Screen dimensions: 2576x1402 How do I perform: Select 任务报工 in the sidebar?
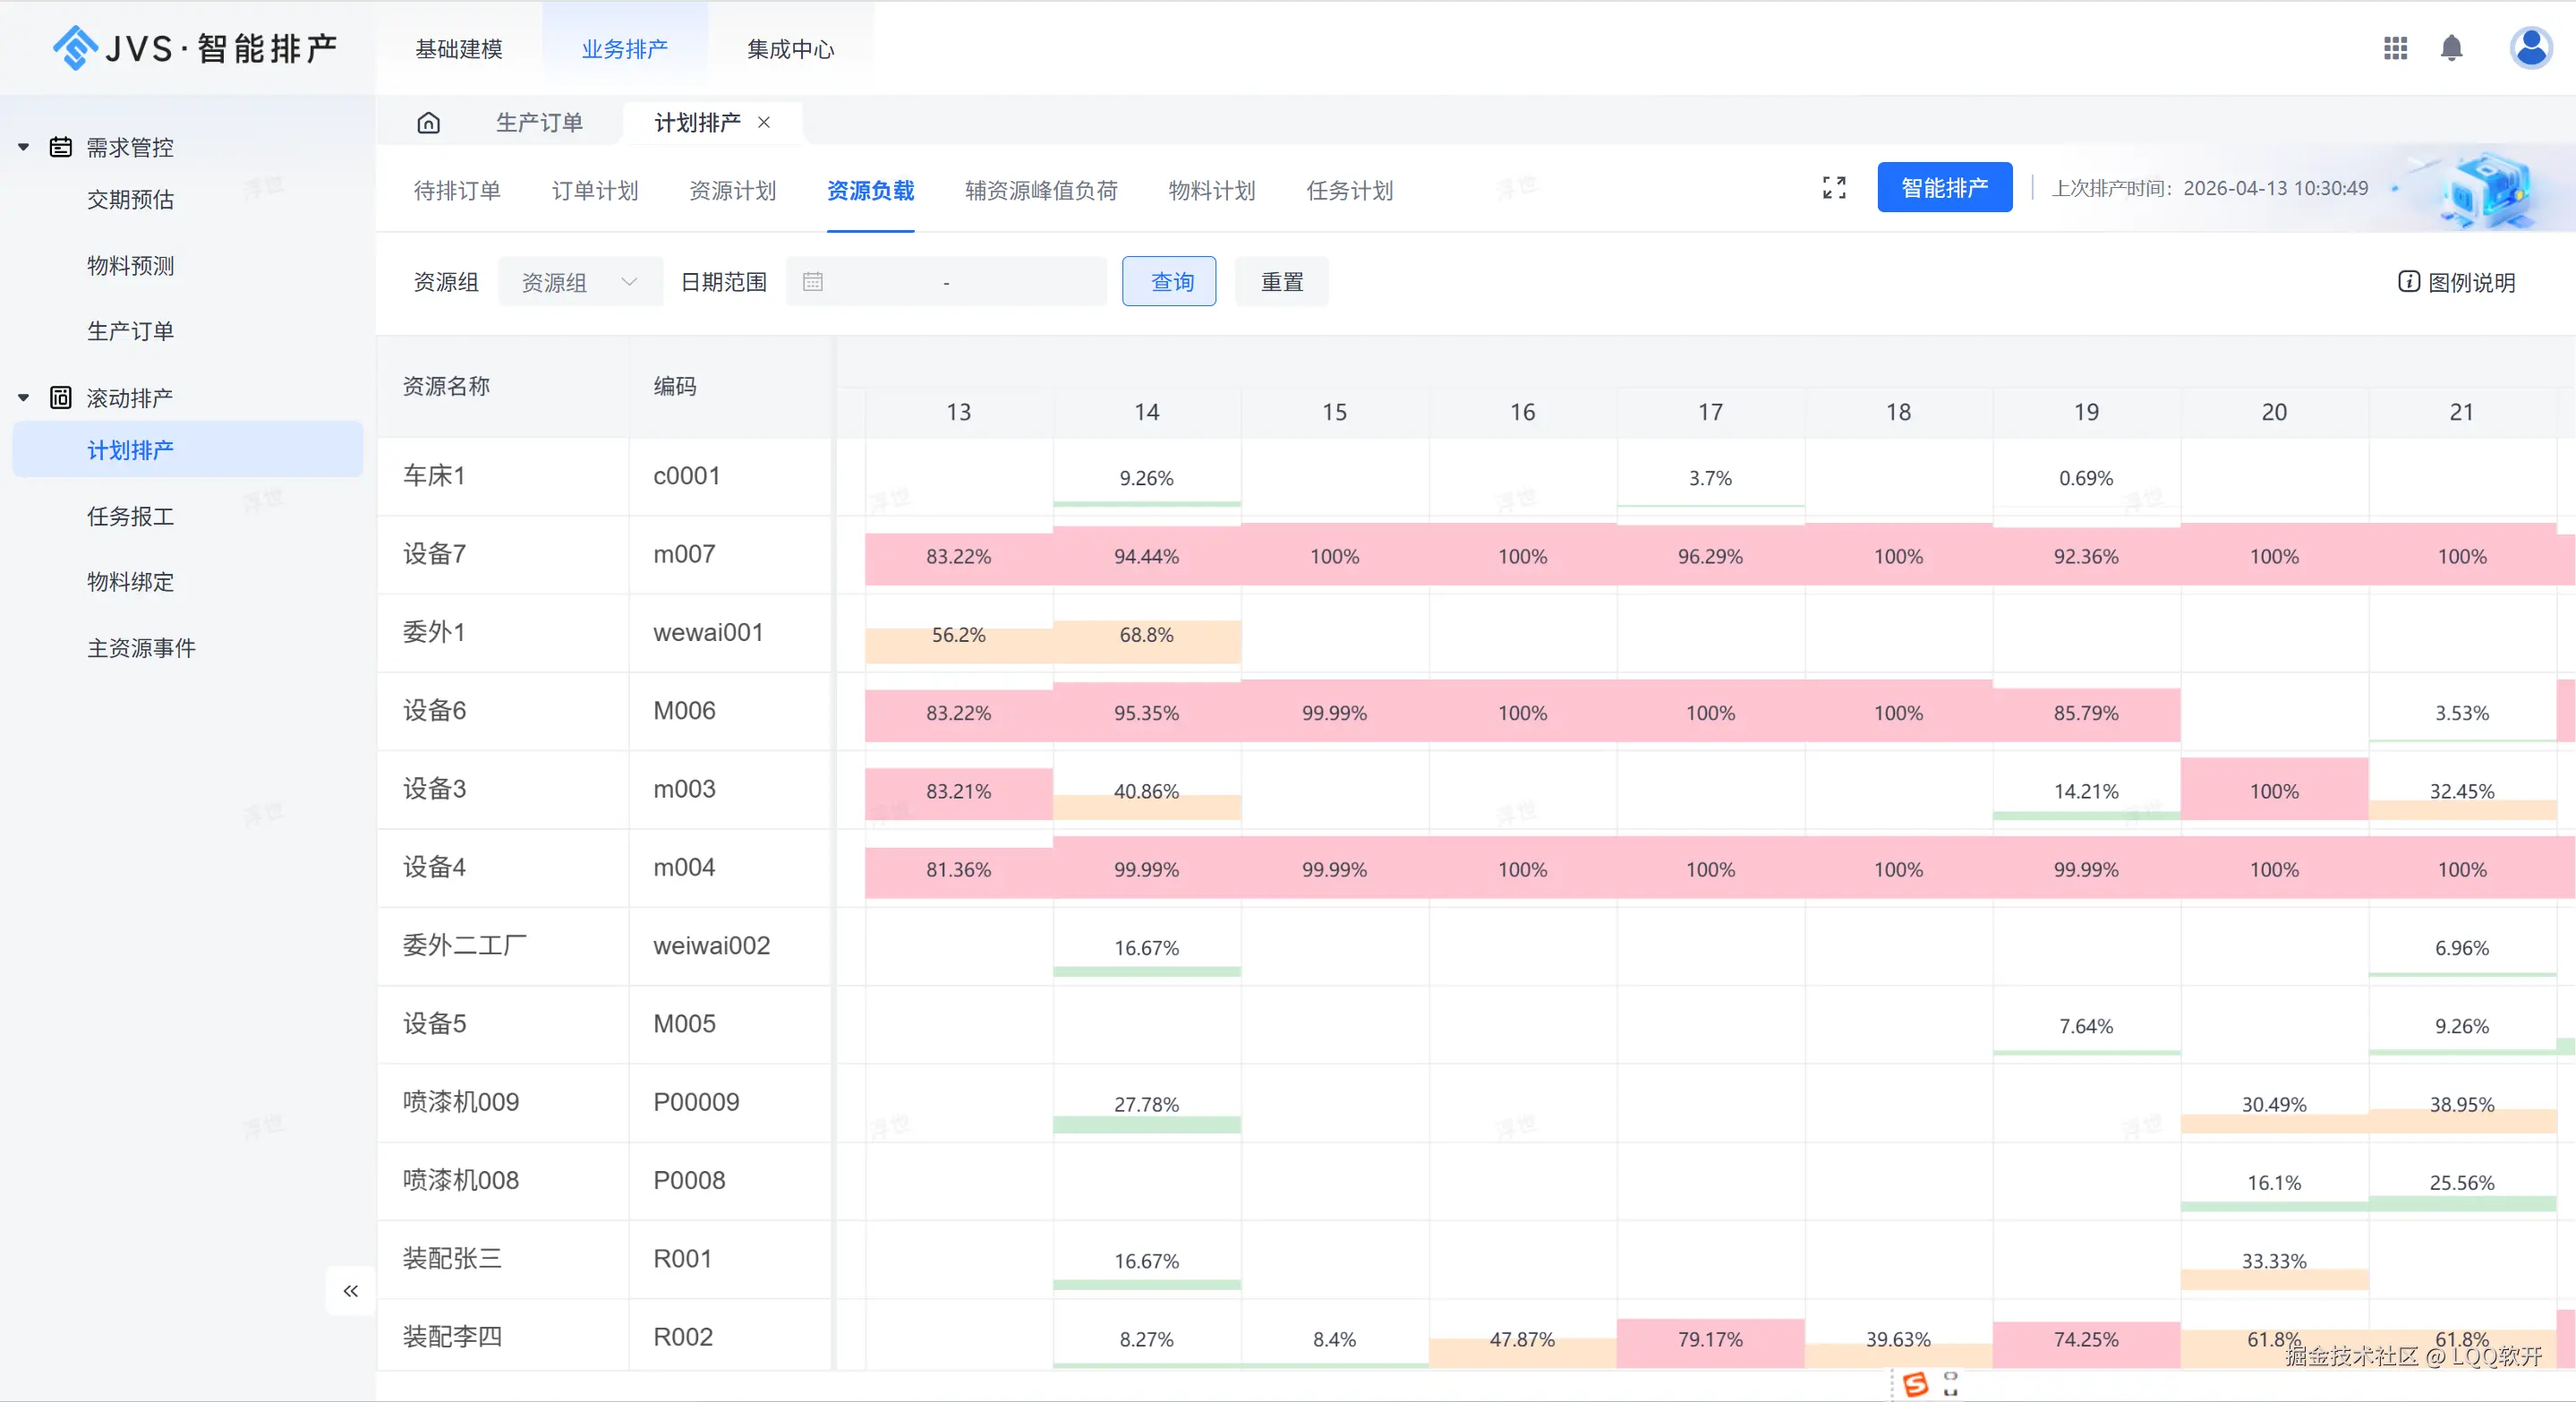pos(130,516)
